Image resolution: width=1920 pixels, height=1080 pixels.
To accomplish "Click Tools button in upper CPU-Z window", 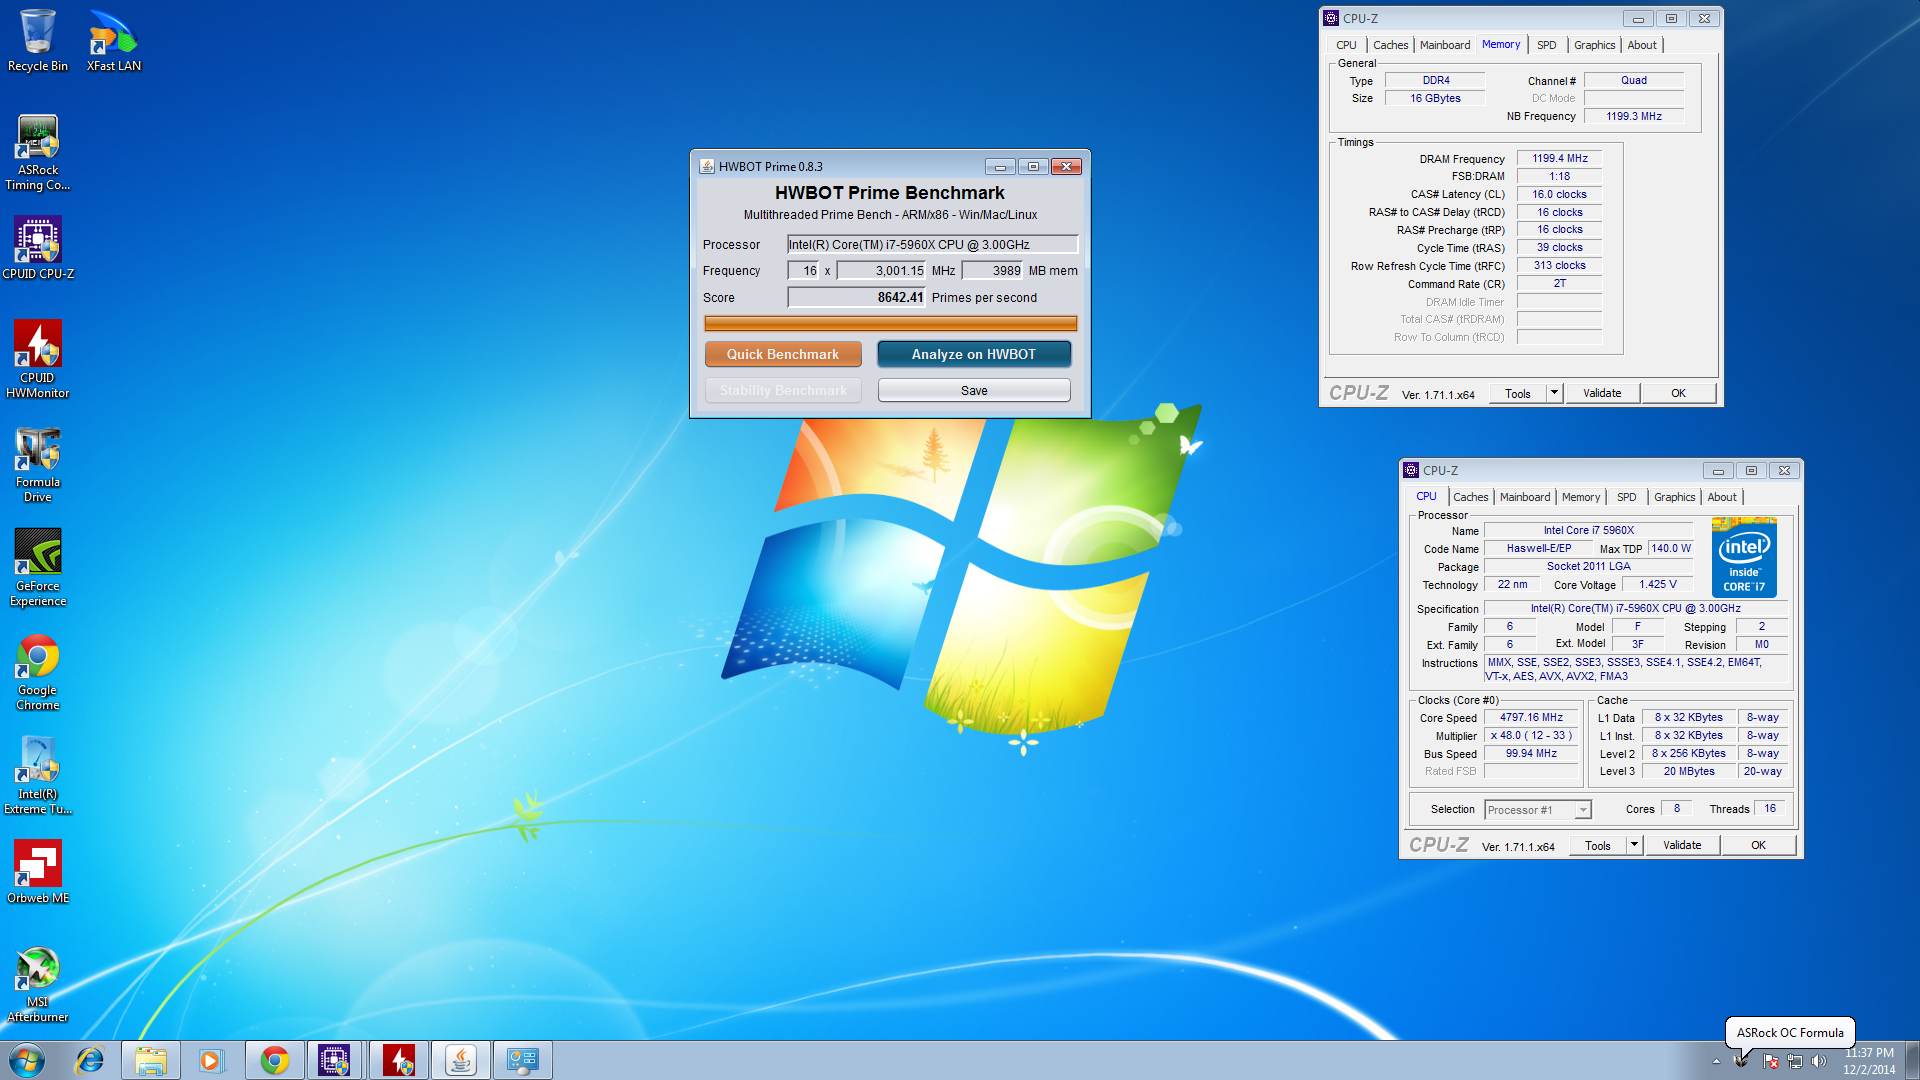I will 1518,393.
